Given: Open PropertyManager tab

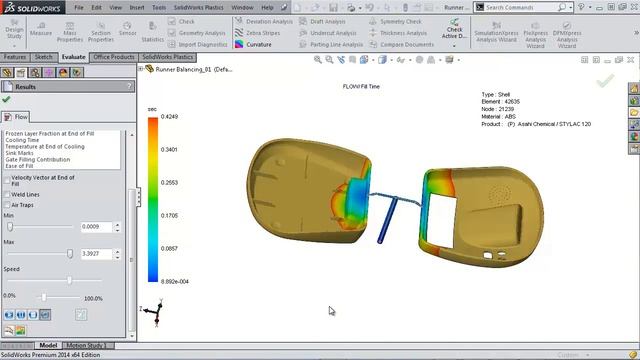Looking at the screenshot, I should tap(21, 73).
